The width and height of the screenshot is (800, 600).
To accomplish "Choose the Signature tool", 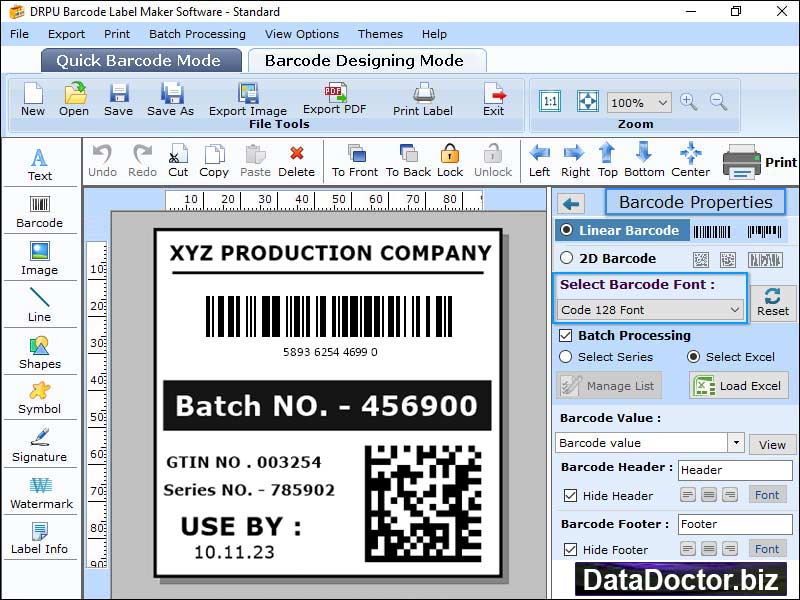I will tap(40, 445).
